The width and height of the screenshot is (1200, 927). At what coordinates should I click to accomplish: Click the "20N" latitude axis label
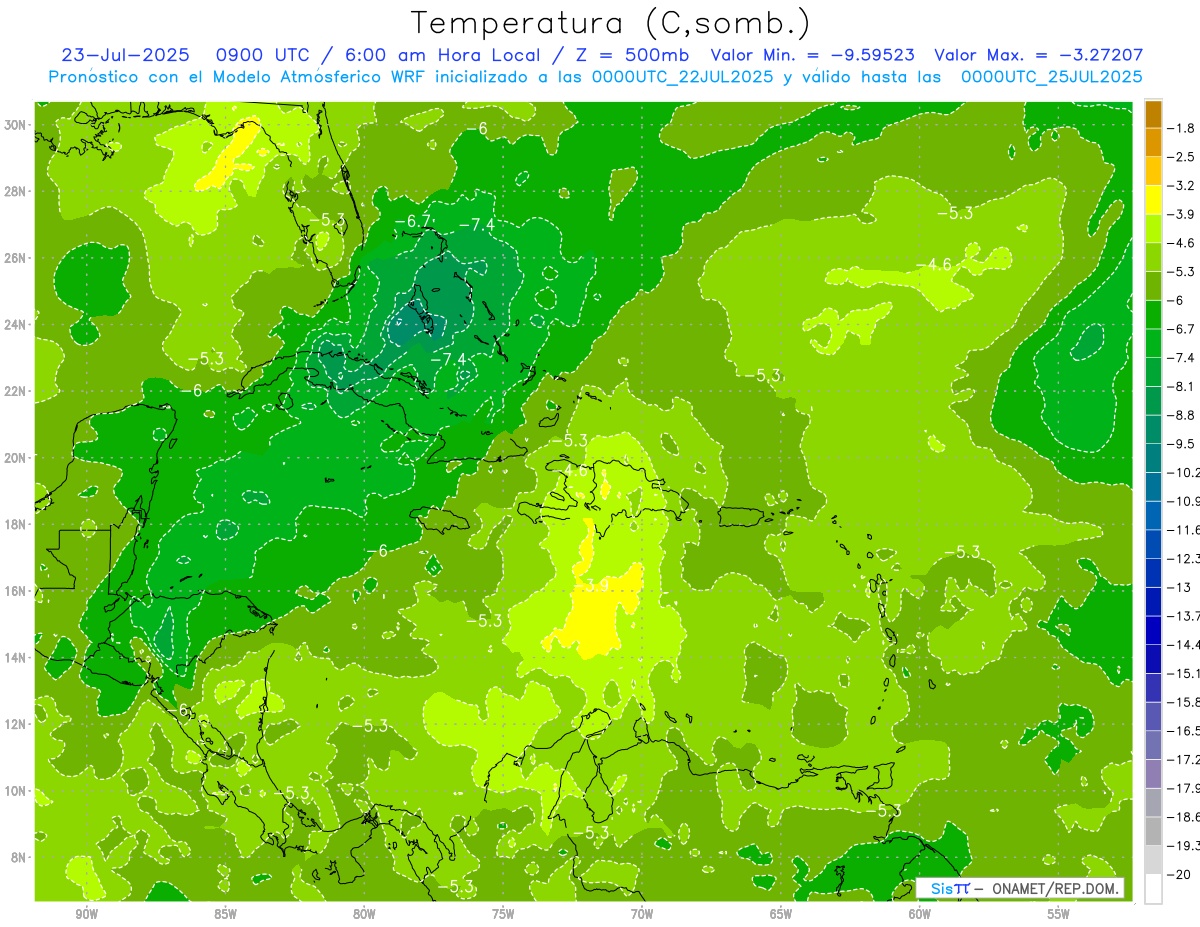pyautogui.click(x=16, y=458)
